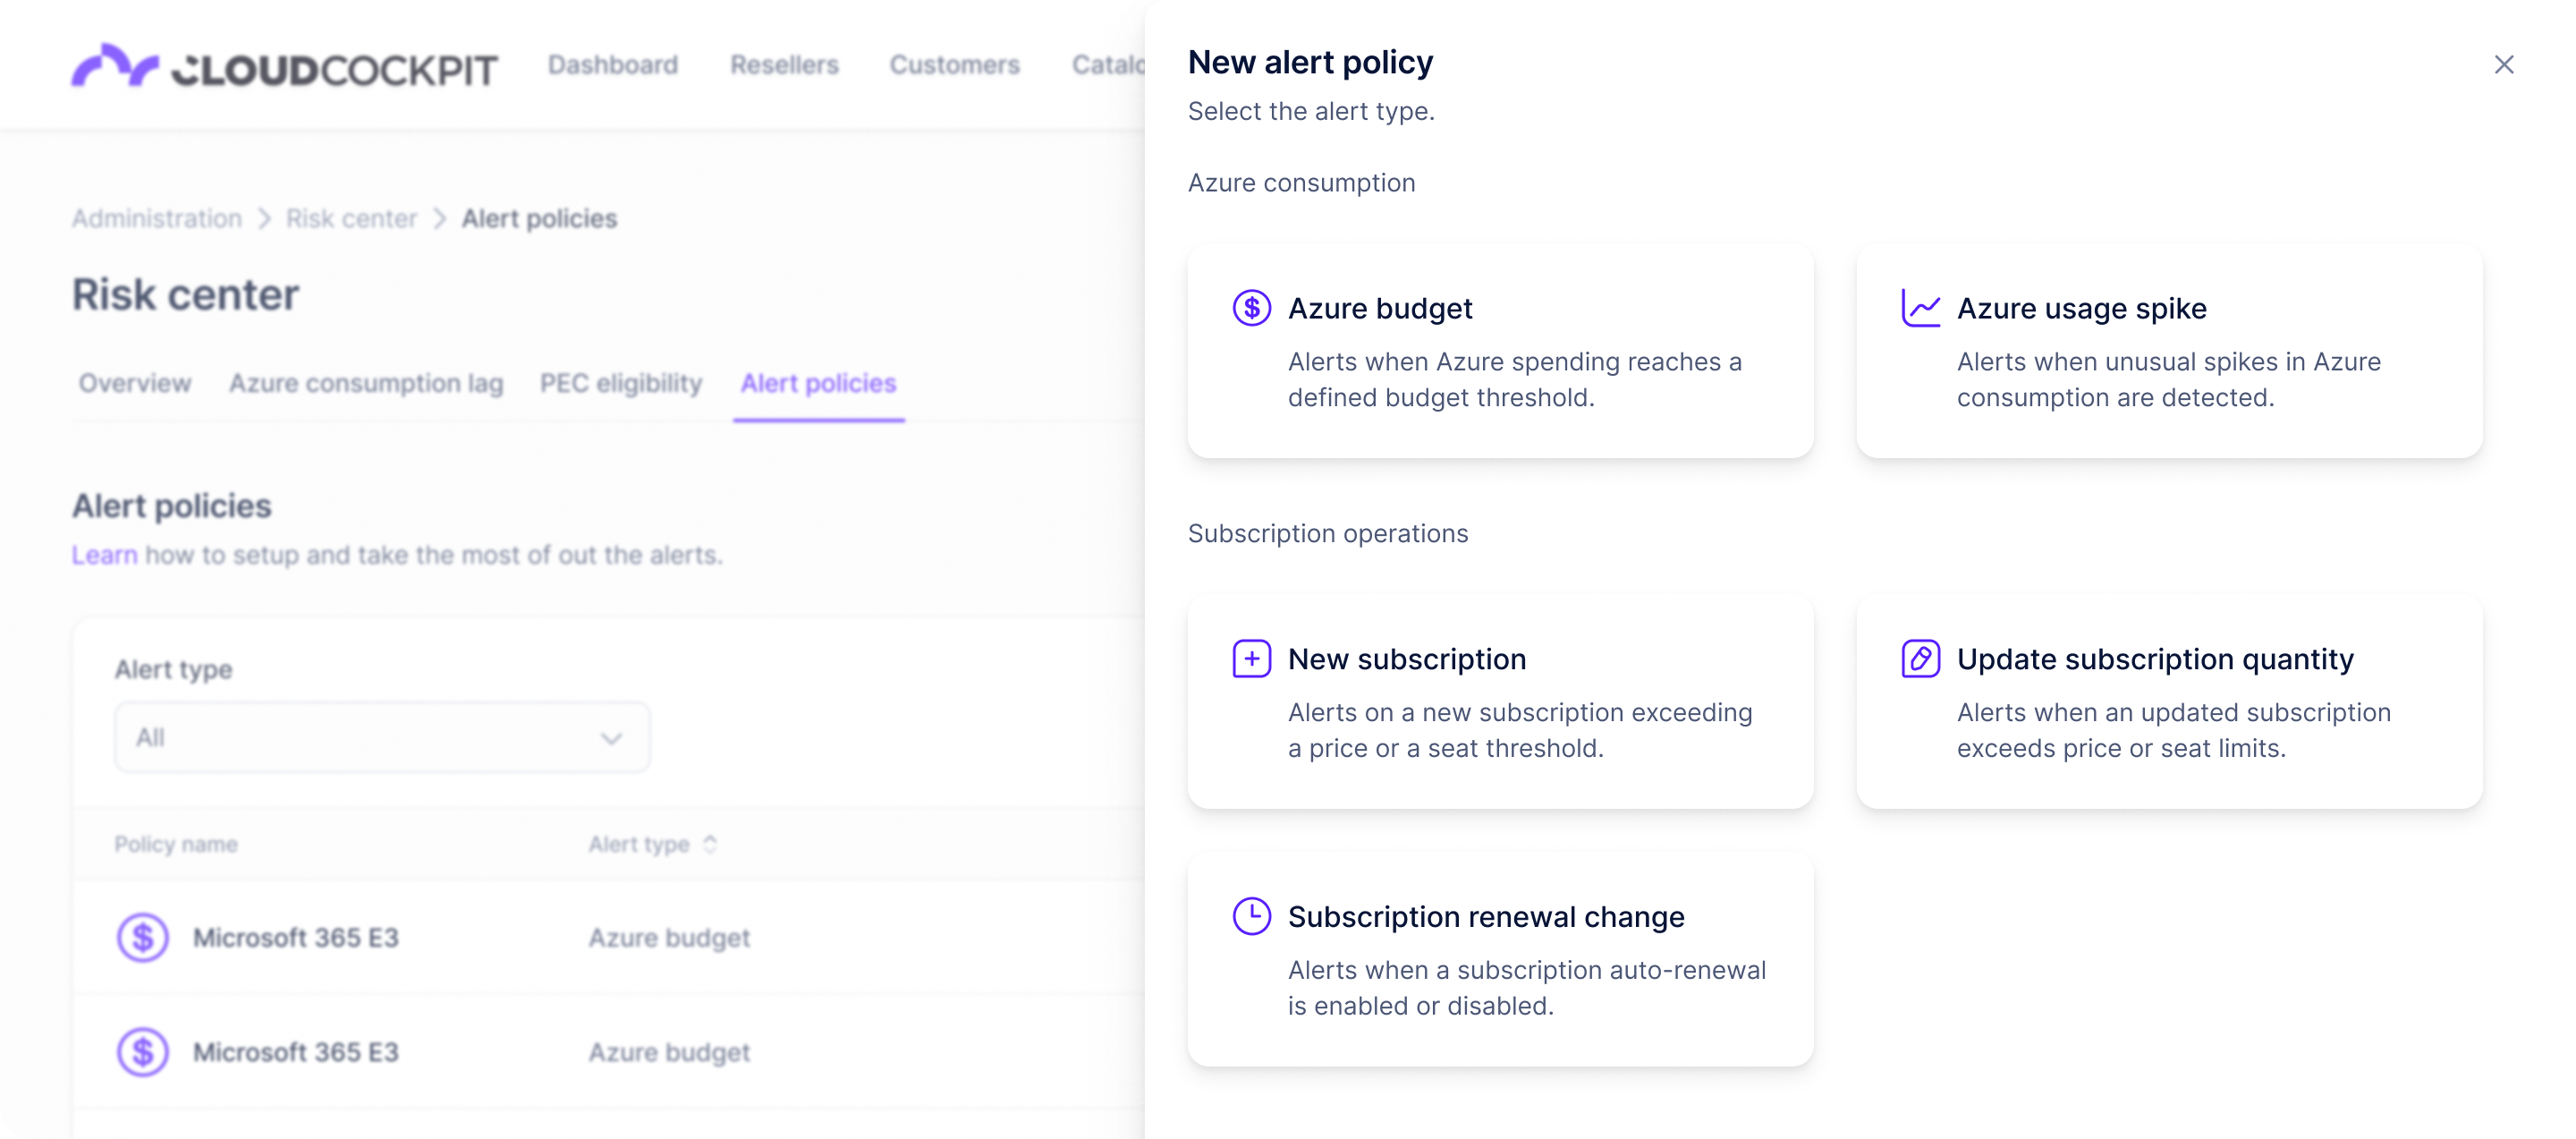Open Risk center breadcrumb link

(351, 219)
